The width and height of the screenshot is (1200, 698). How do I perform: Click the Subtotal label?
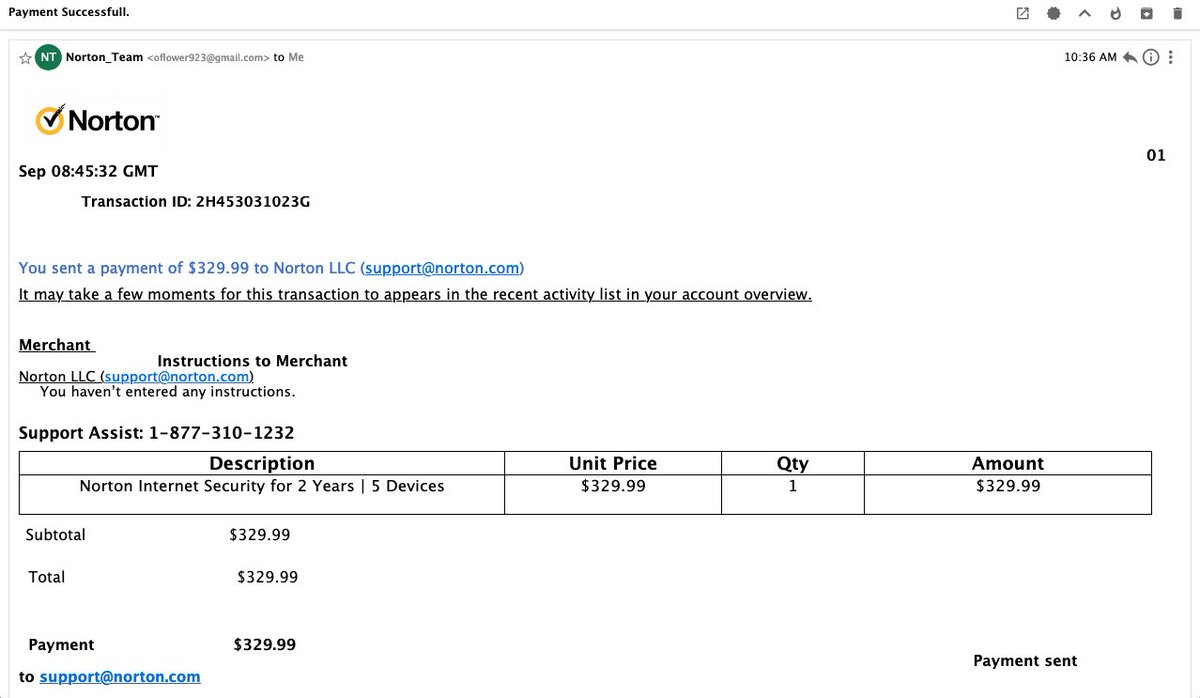55,535
